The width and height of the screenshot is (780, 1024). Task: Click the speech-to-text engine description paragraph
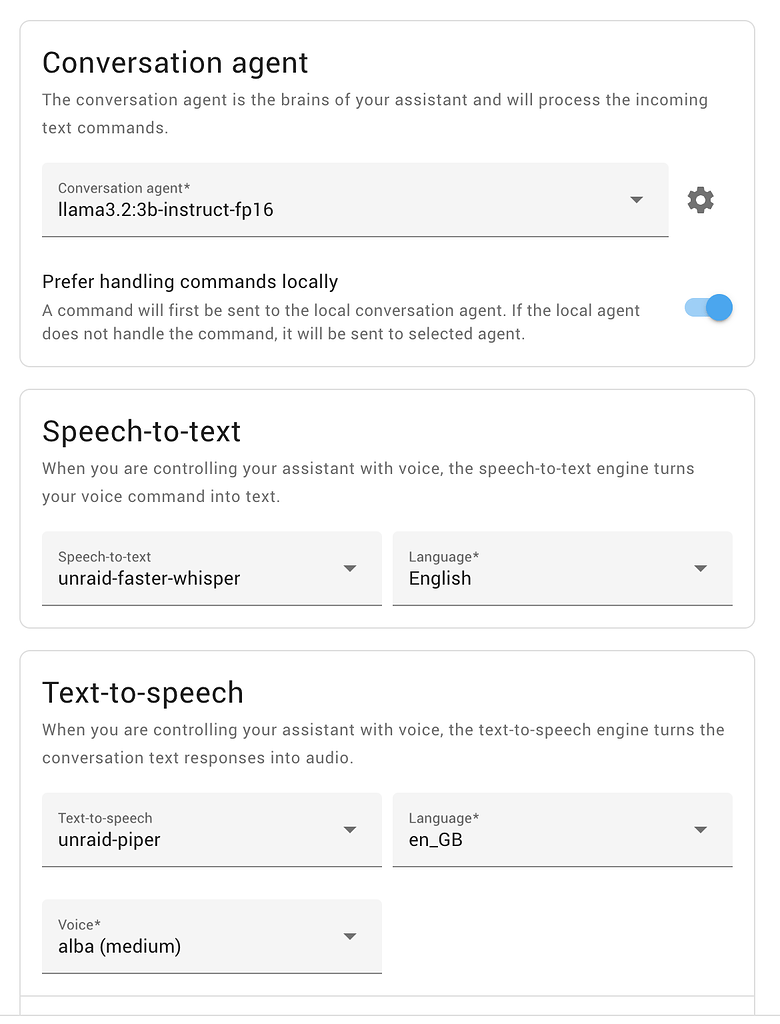coord(367,482)
